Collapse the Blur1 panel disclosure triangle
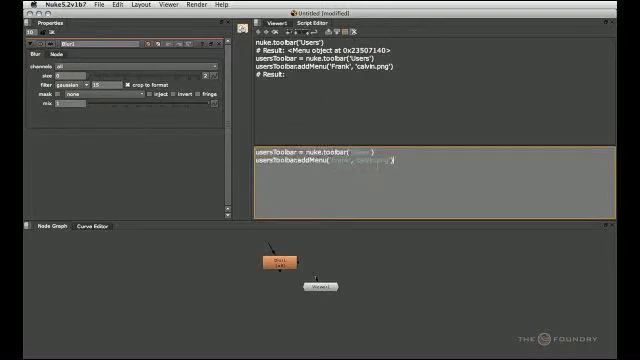The image size is (640, 360). click(30, 44)
